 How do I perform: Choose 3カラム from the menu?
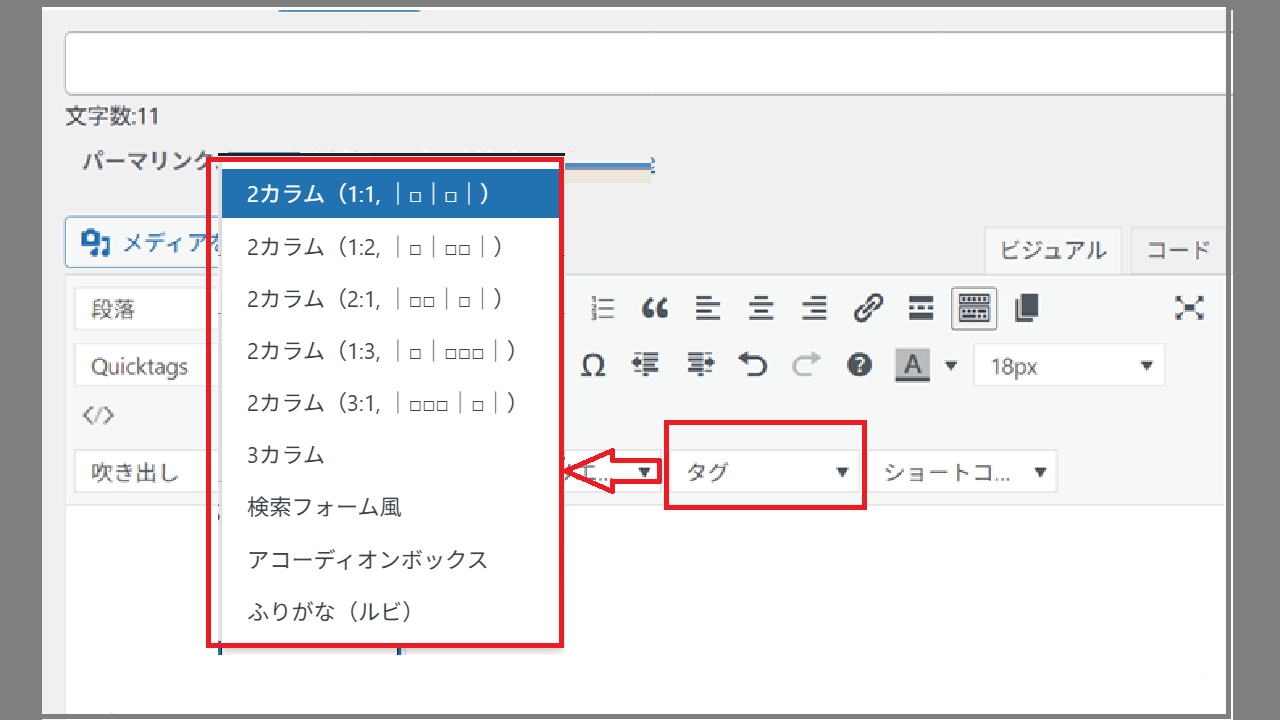click(x=390, y=454)
